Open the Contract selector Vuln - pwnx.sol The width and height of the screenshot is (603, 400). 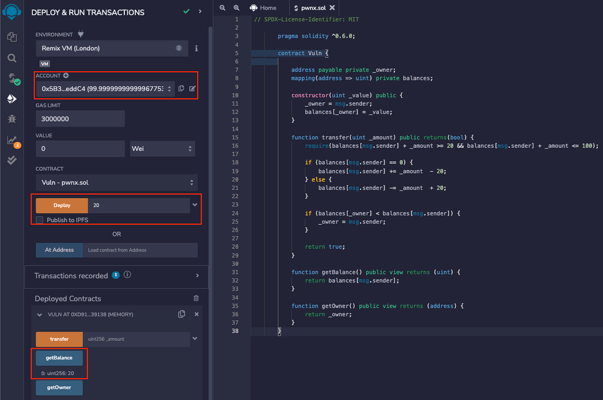point(116,183)
